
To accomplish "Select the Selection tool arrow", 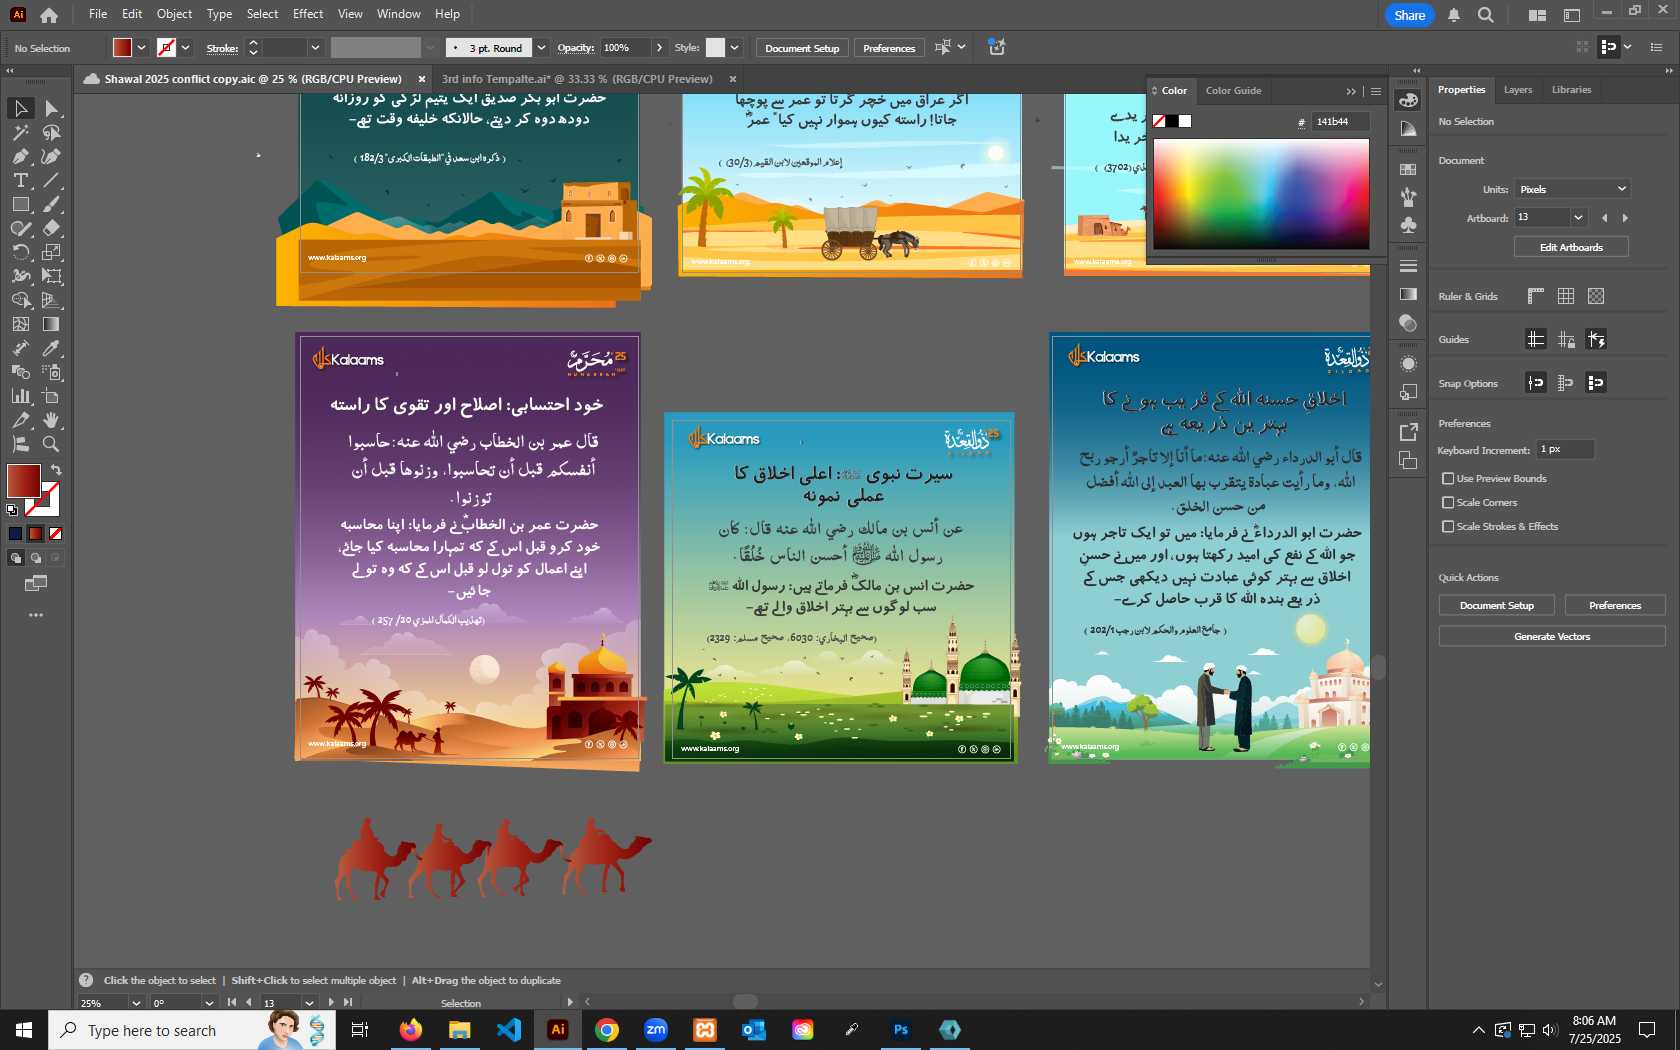I will click(20, 108).
